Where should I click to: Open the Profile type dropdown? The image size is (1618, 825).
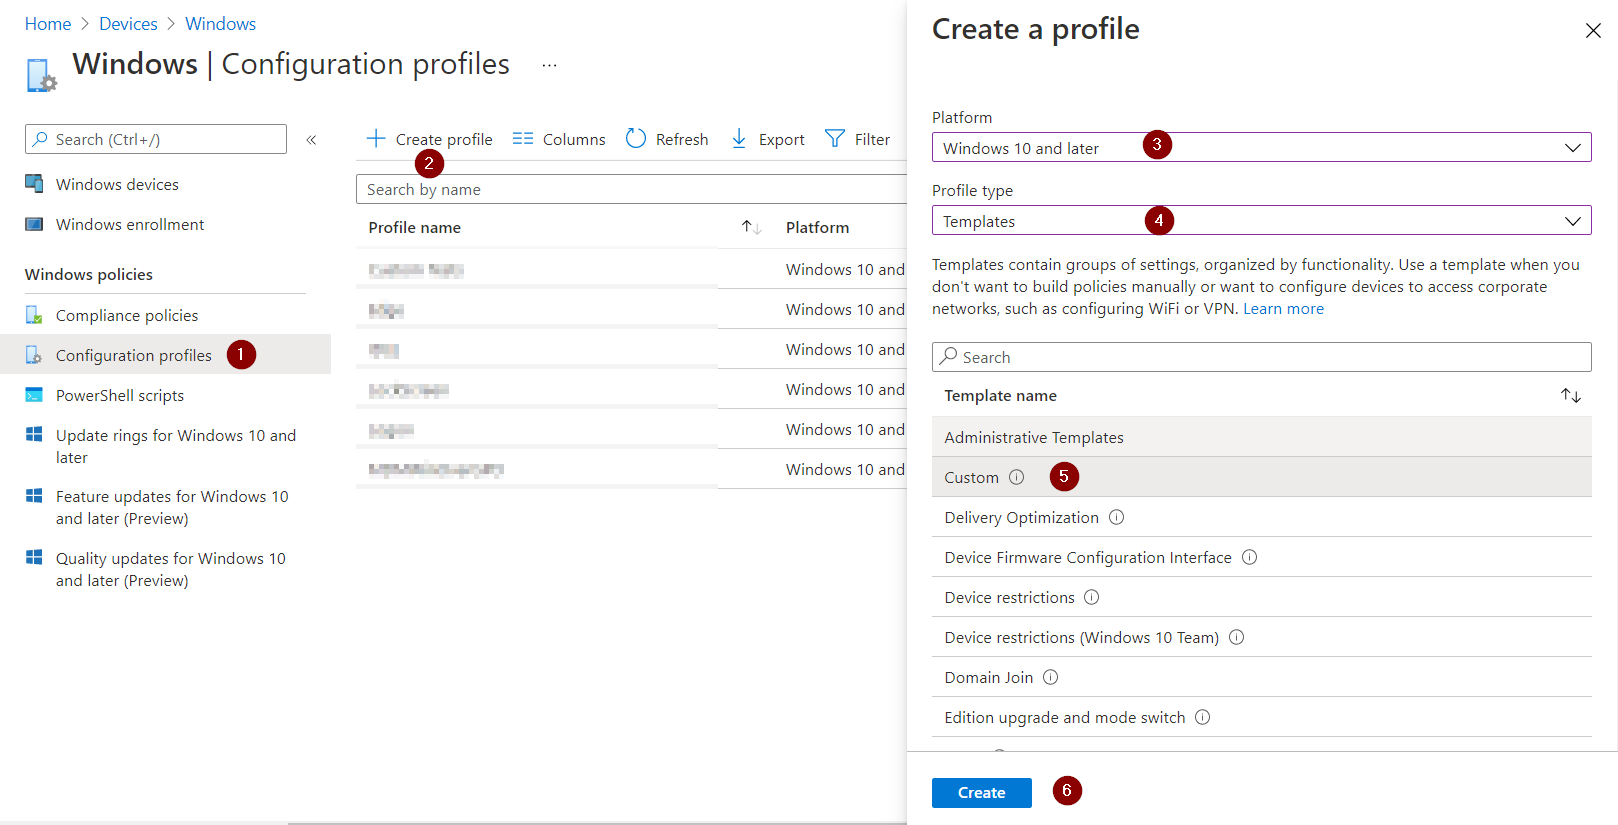click(1261, 220)
